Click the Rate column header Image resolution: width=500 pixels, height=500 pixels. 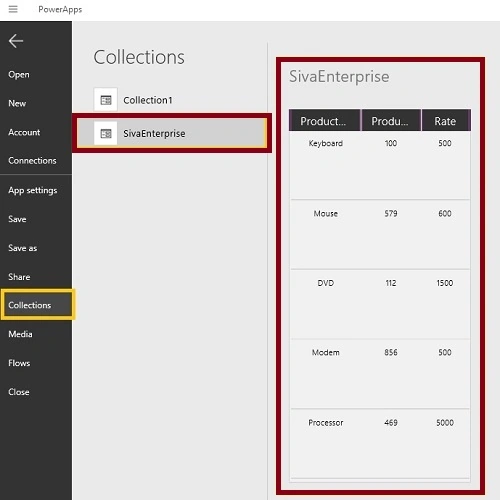point(446,121)
